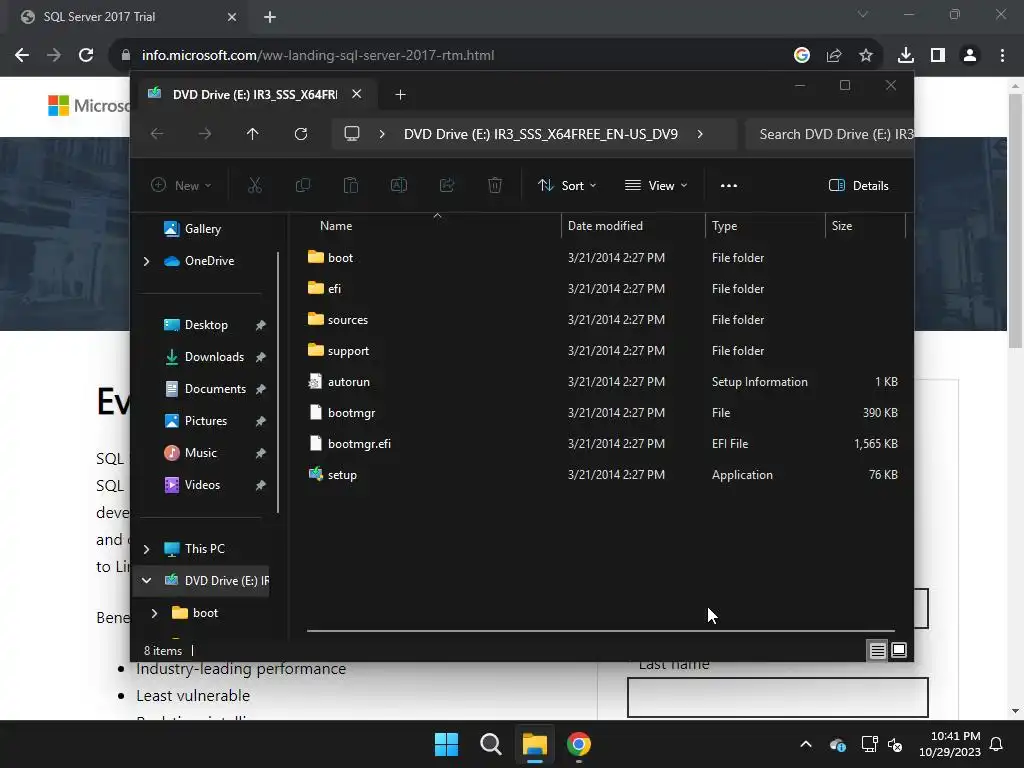The width and height of the screenshot is (1024, 768).
Task: Sort by the Name column header
Action: (x=336, y=226)
